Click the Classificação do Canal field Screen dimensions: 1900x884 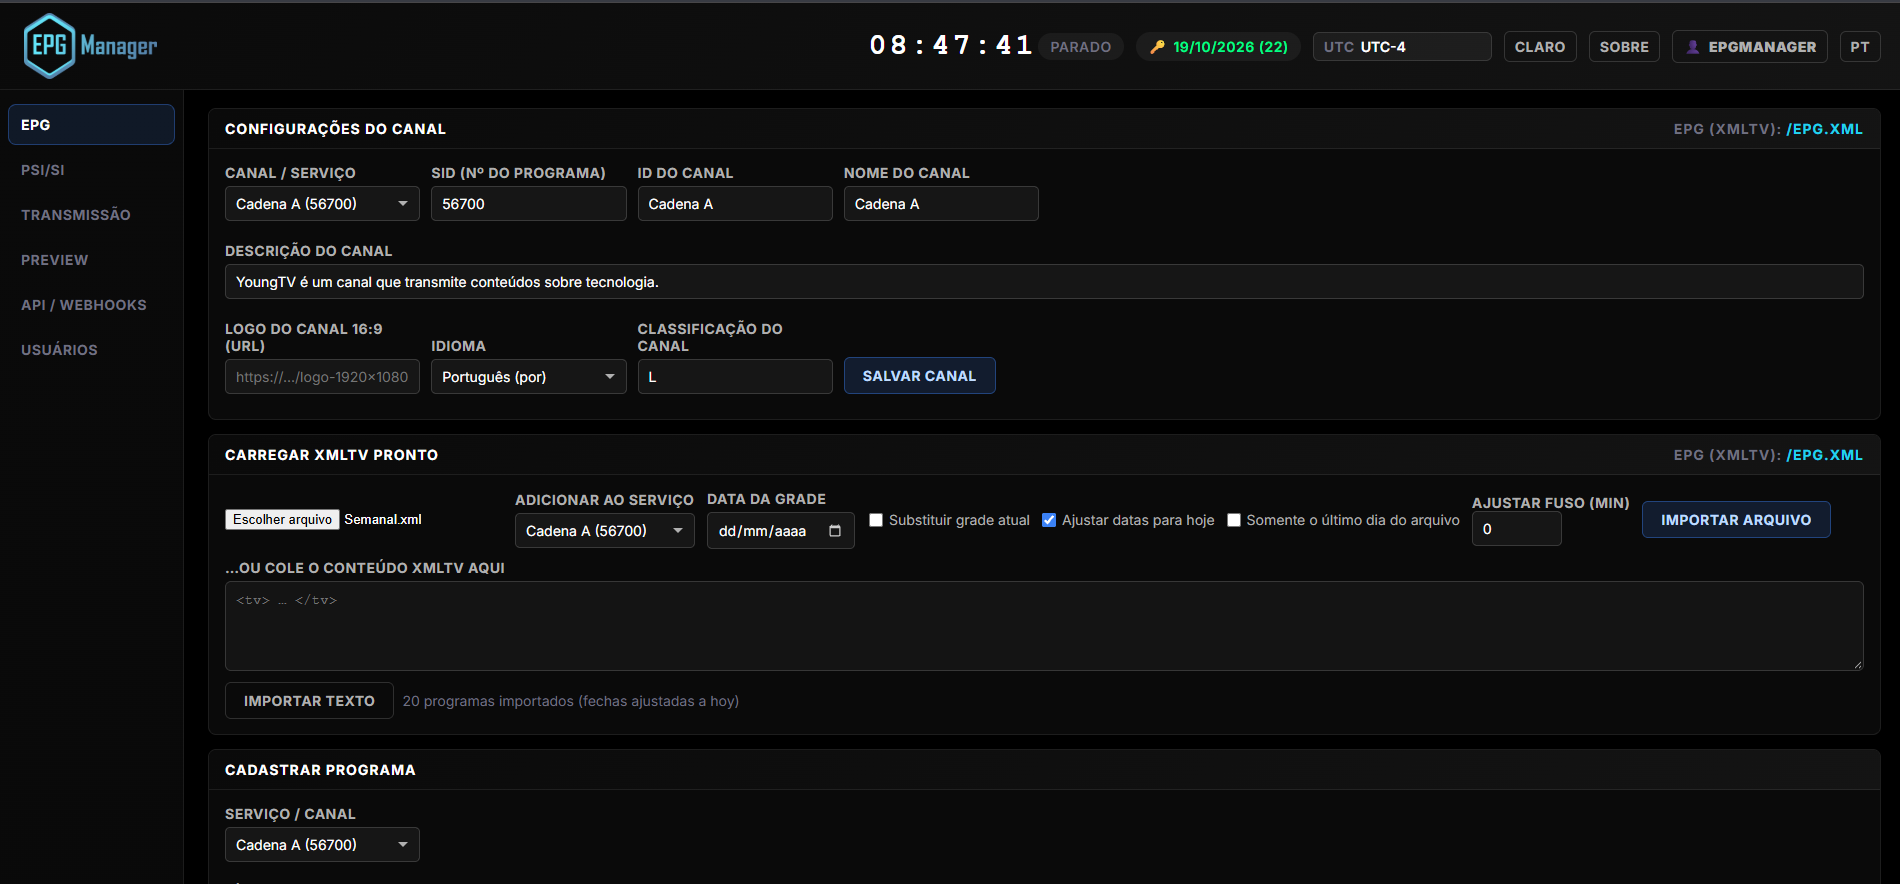click(735, 377)
